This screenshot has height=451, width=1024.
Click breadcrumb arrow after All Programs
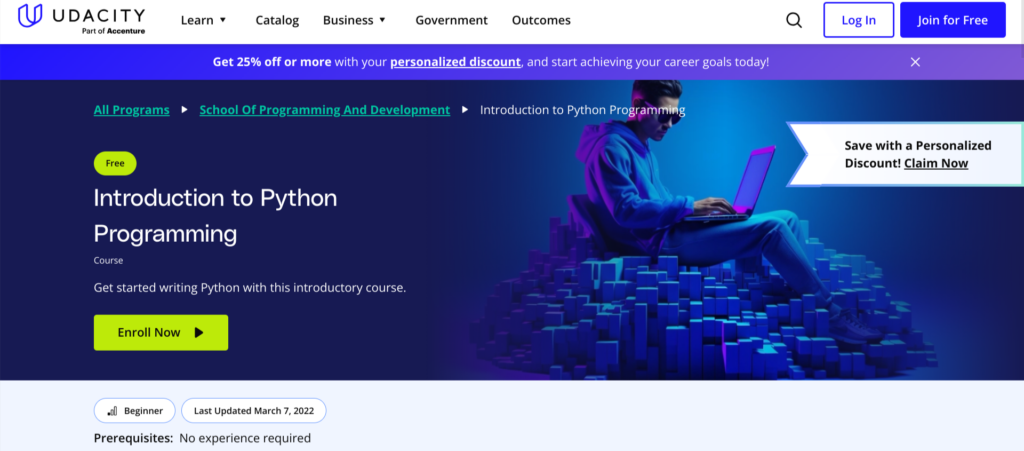pos(185,110)
